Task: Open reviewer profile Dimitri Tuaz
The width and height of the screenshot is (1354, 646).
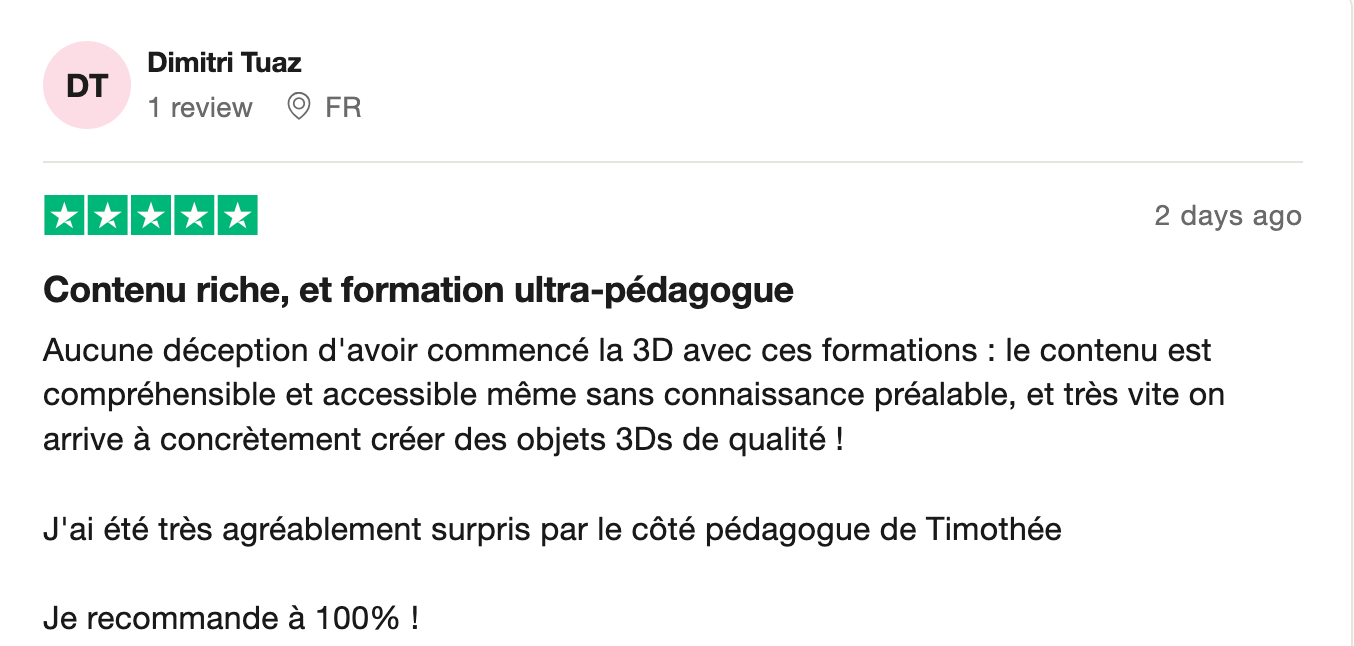Action: pyautogui.click(x=224, y=63)
